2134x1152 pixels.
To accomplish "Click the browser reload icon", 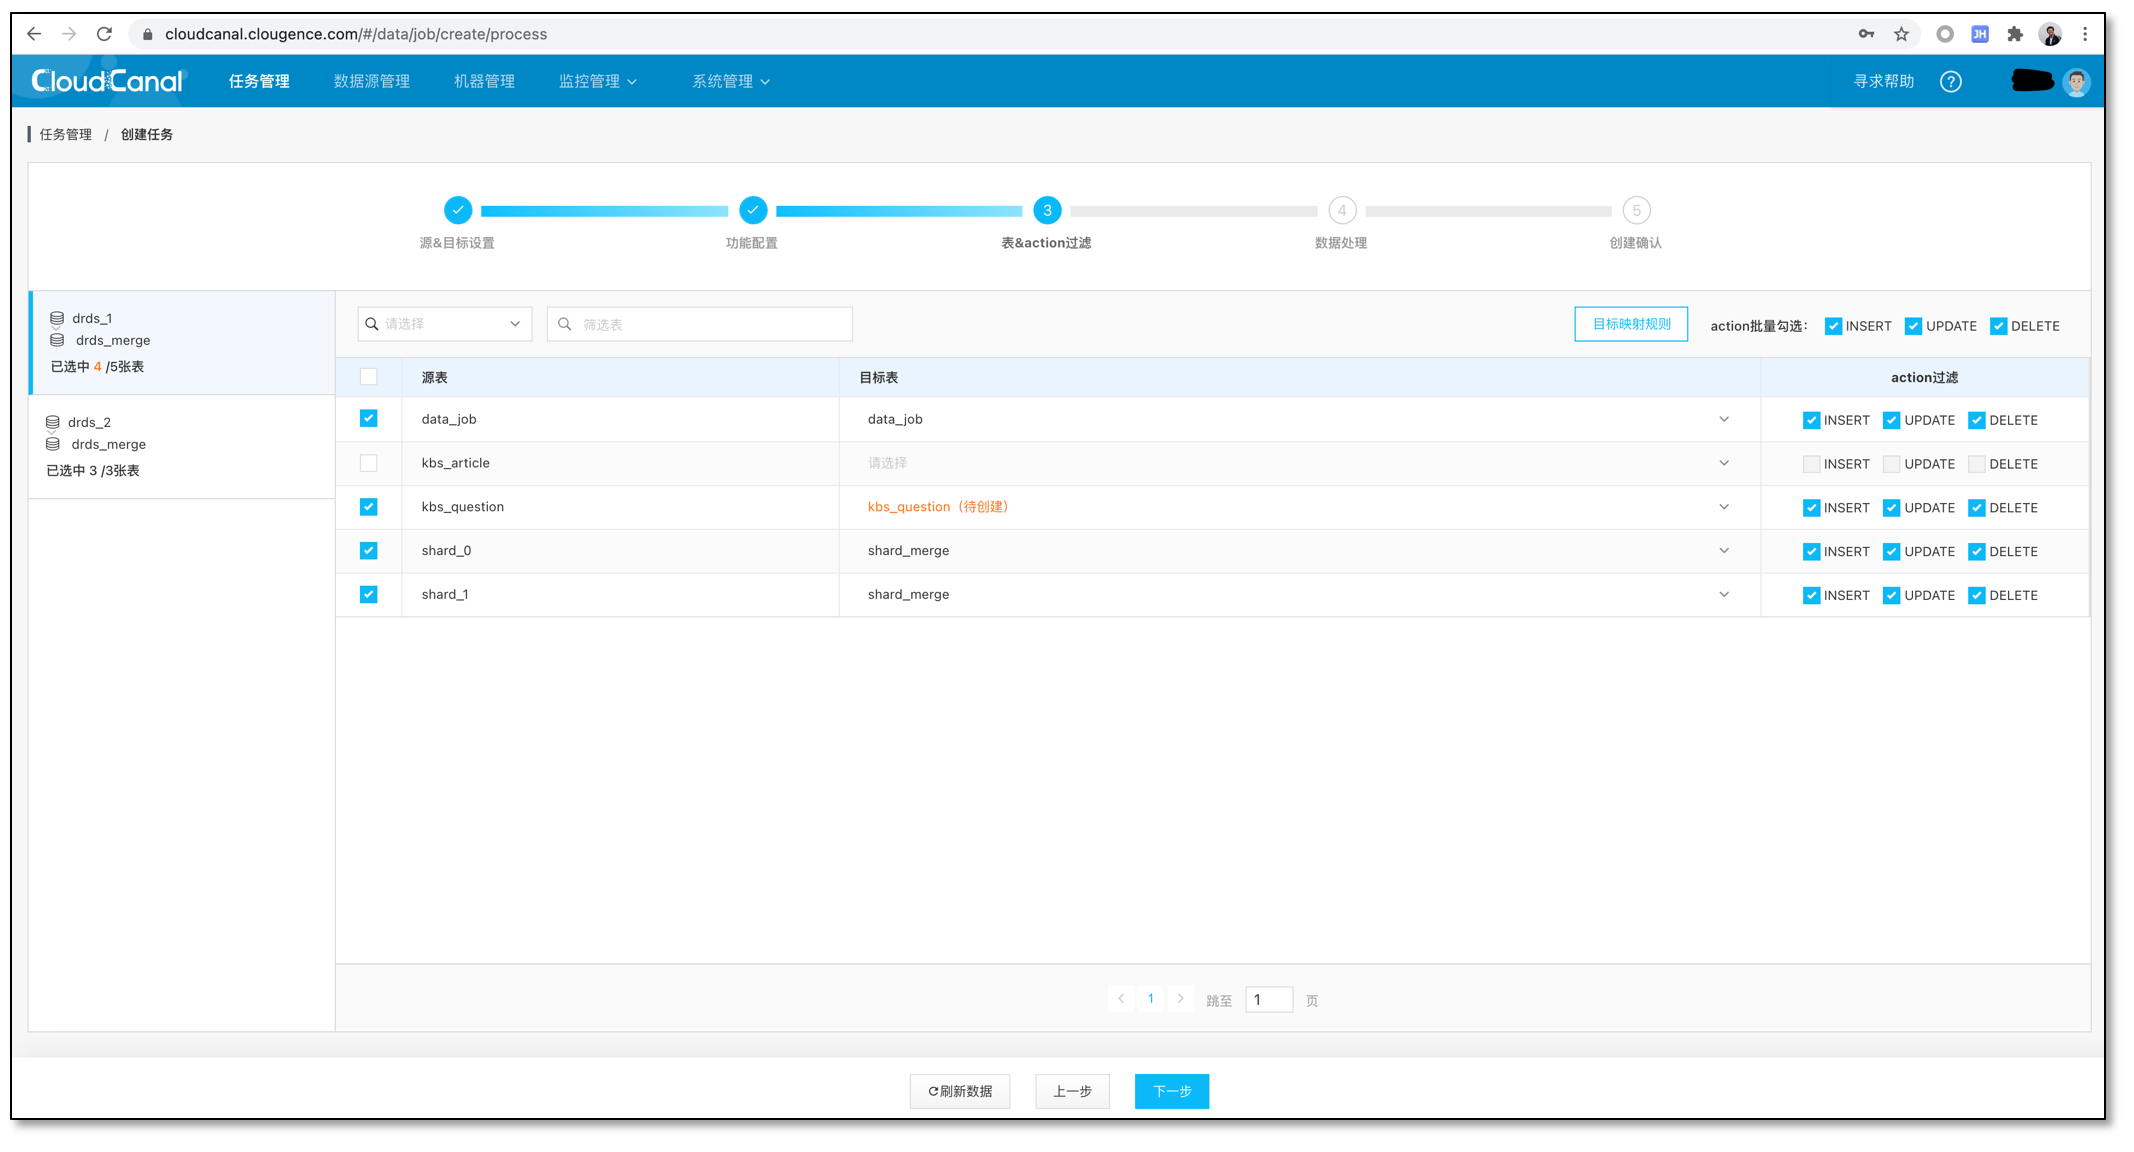I will (x=104, y=34).
